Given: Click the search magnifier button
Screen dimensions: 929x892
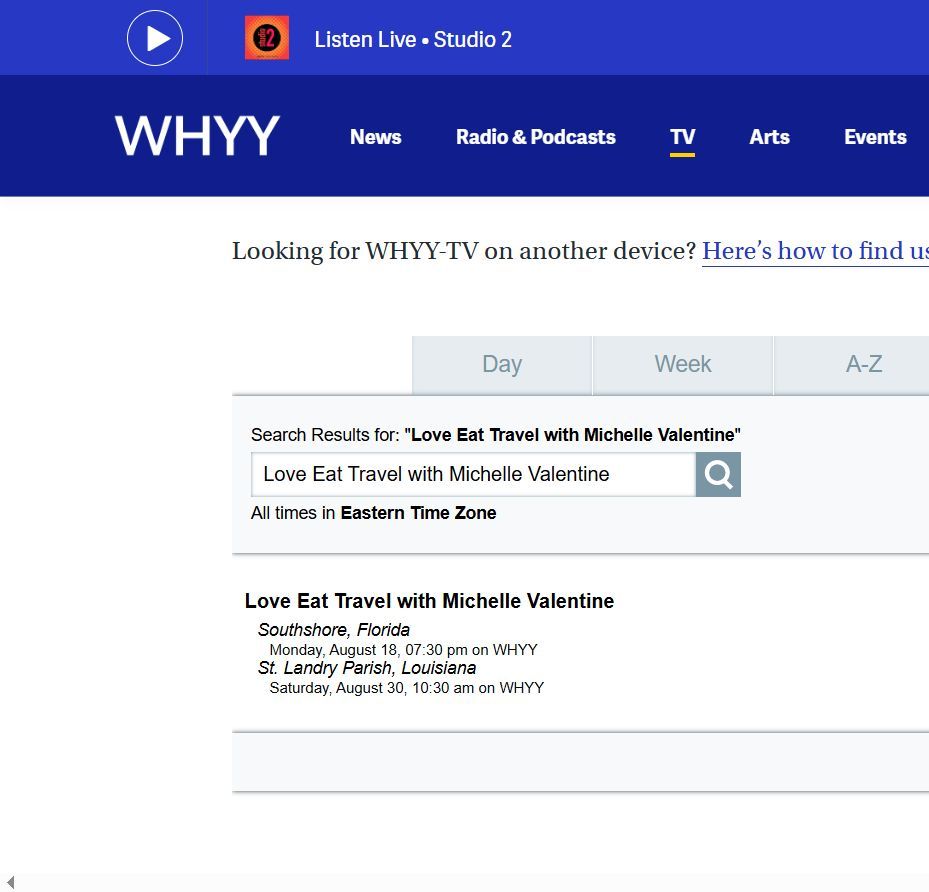Looking at the screenshot, I should (718, 474).
